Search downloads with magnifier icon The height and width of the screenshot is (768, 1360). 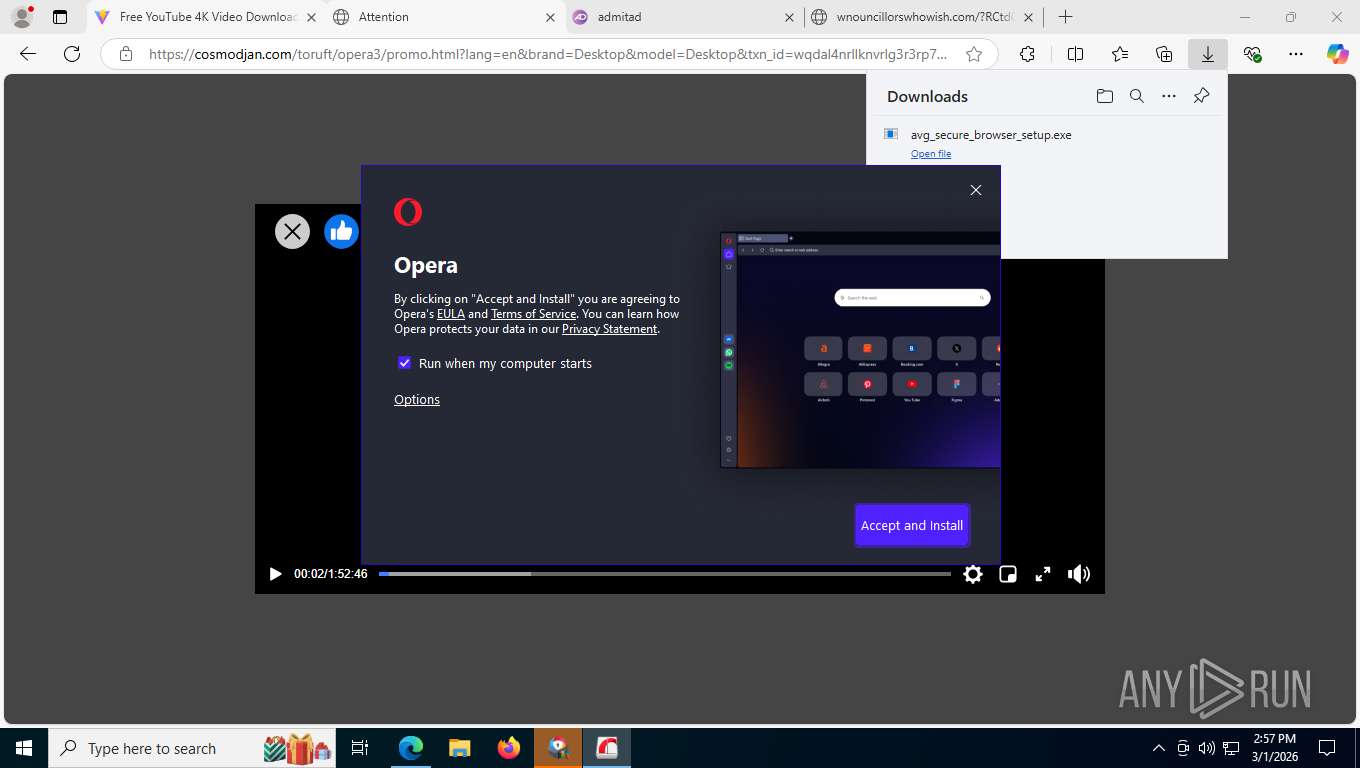tap(1136, 96)
